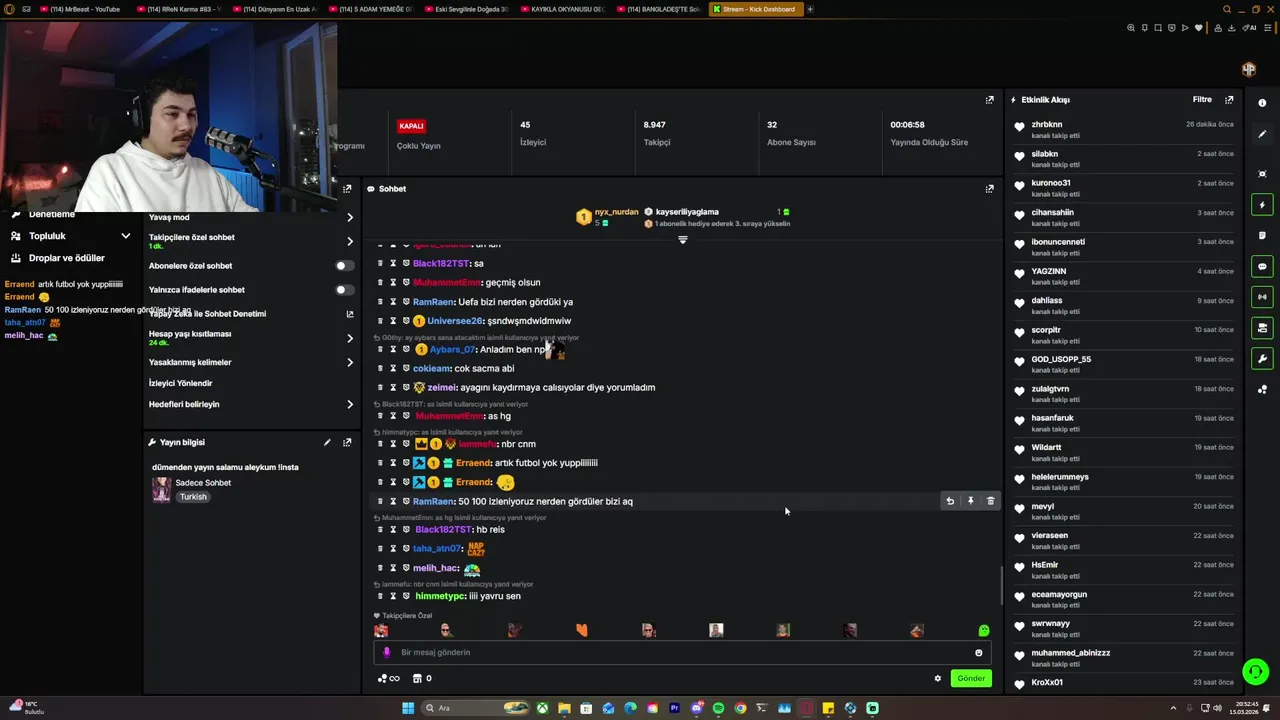Click username Universee26 in chat

(455, 321)
